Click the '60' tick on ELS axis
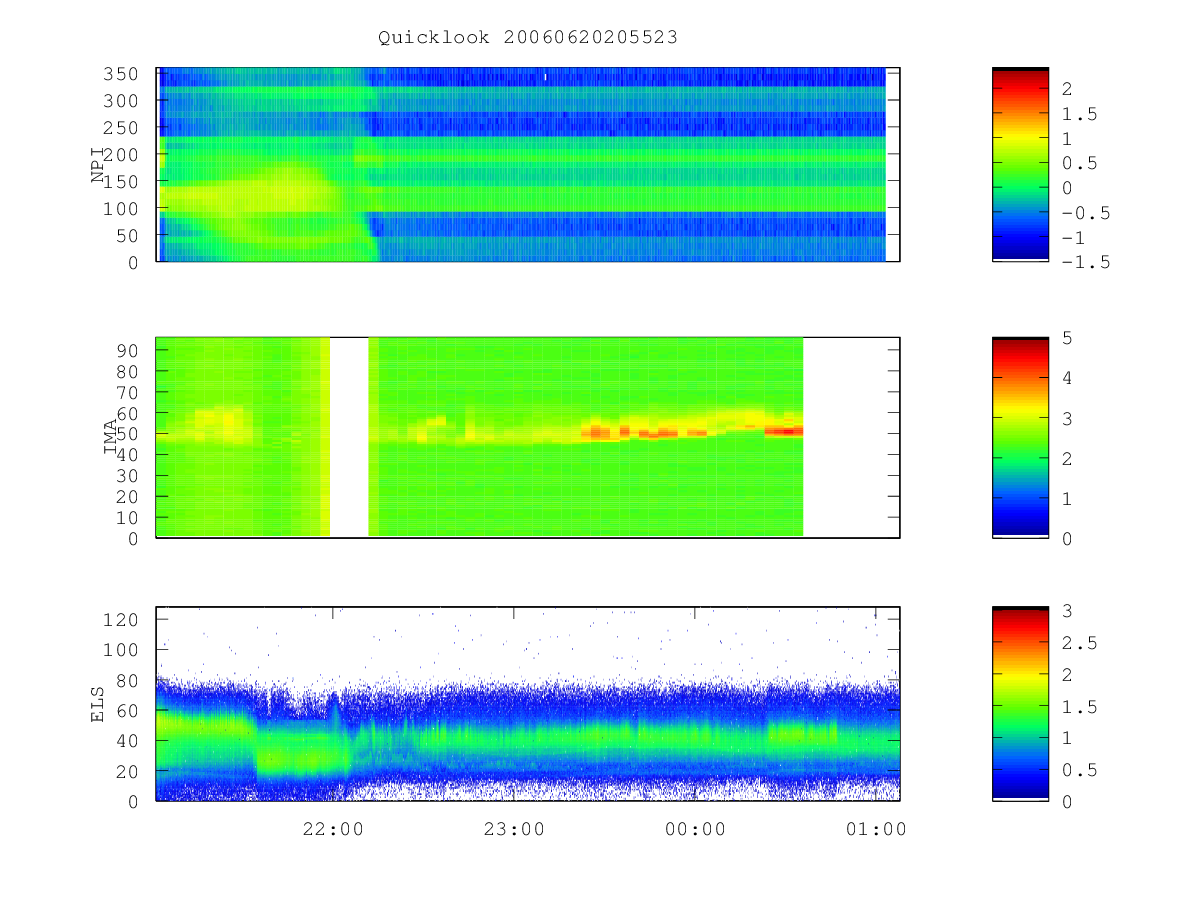The image size is (1200, 900). coord(128,711)
